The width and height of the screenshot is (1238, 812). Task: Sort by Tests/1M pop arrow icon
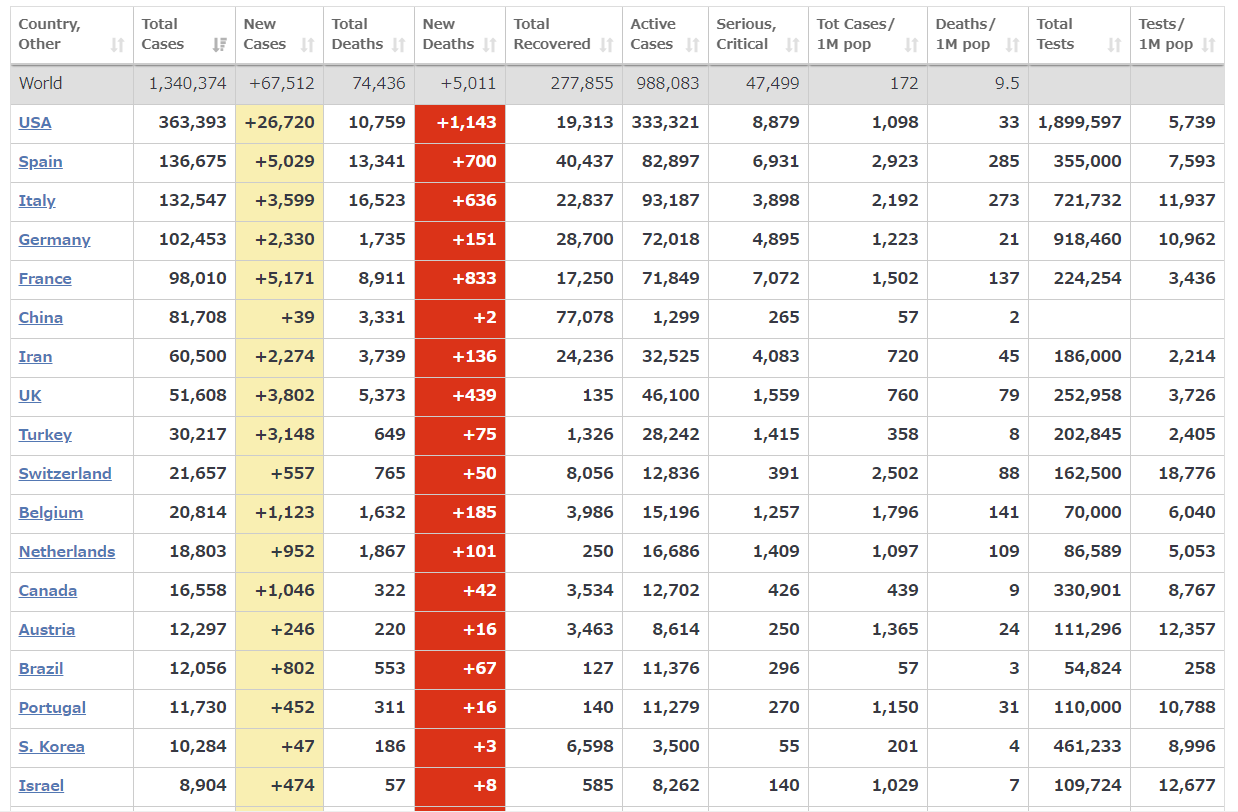(x=1209, y=45)
